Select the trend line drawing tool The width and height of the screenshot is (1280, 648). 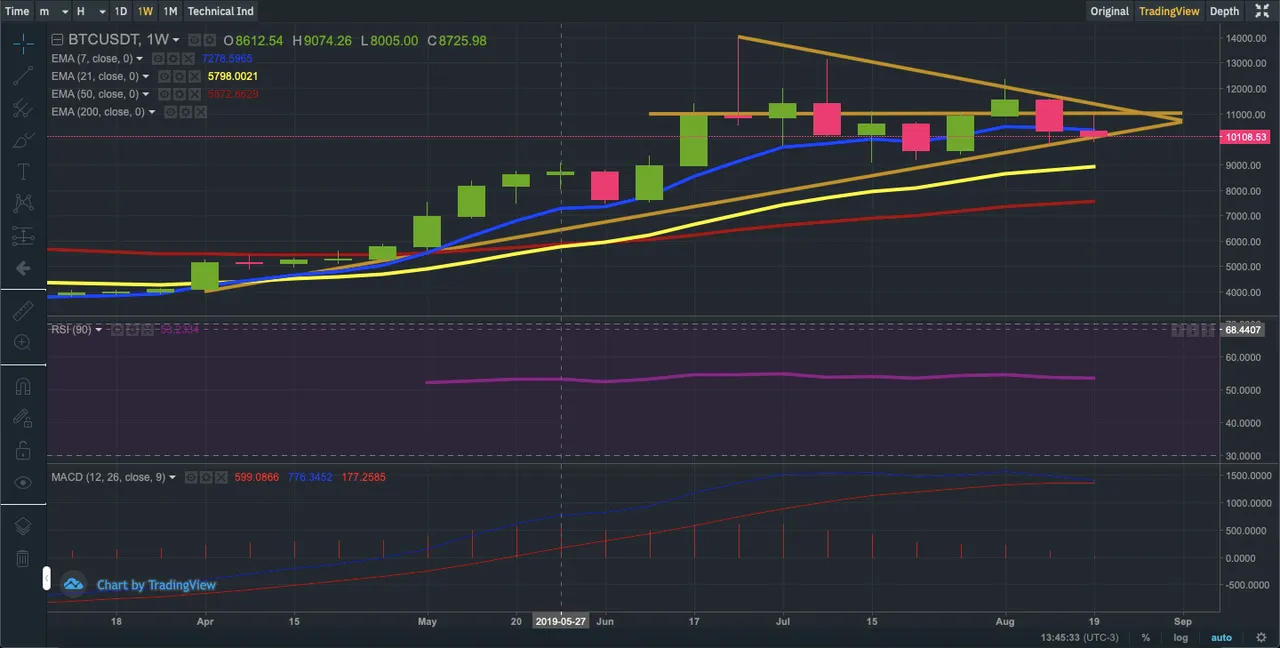click(x=22, y=76)
